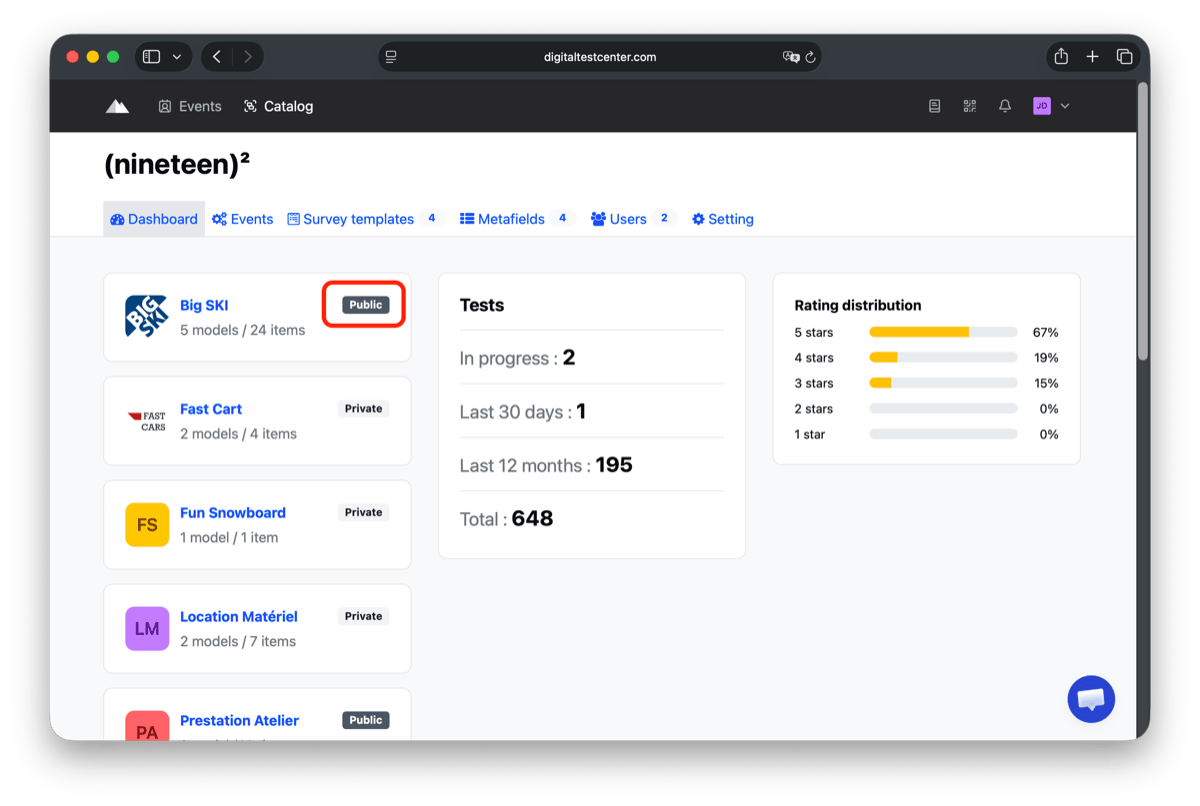Click the Total tests value 648
Screen dimensions: 1200x806
(532, 519)
